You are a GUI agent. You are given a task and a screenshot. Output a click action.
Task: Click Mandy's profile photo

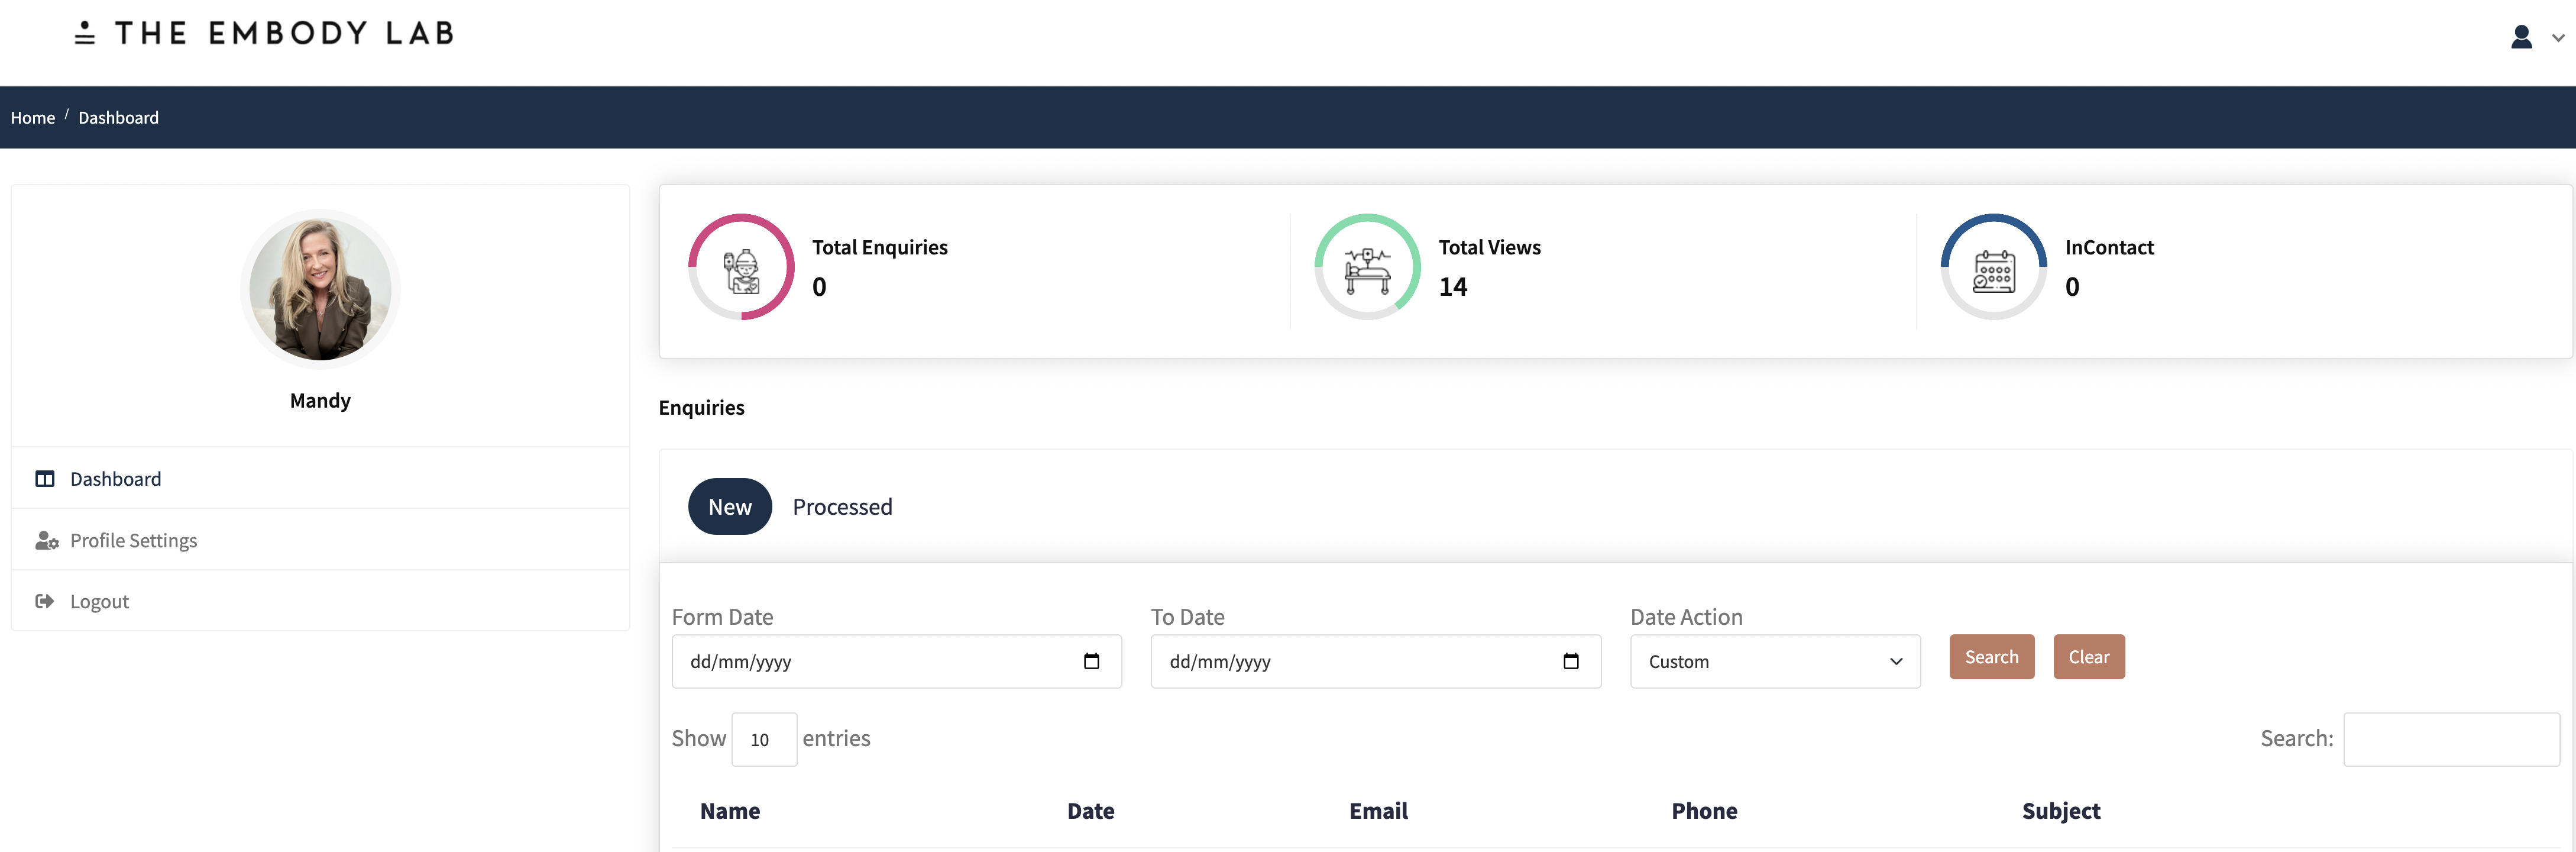[319, 289]
